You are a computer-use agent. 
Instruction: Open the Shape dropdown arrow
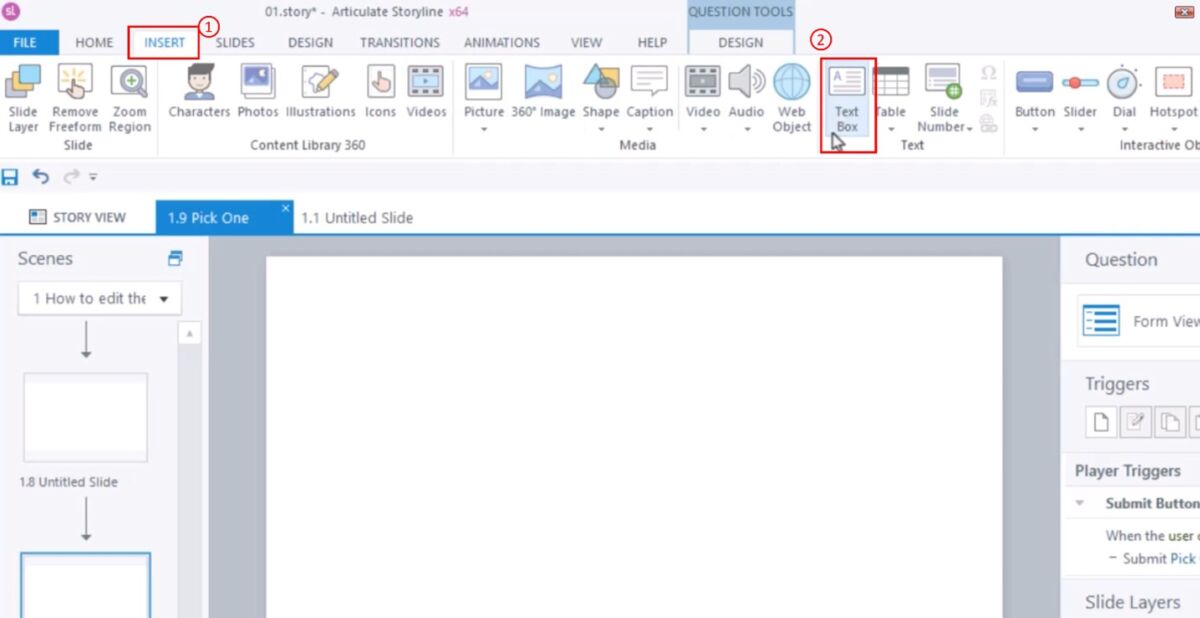tap(601, 128)
